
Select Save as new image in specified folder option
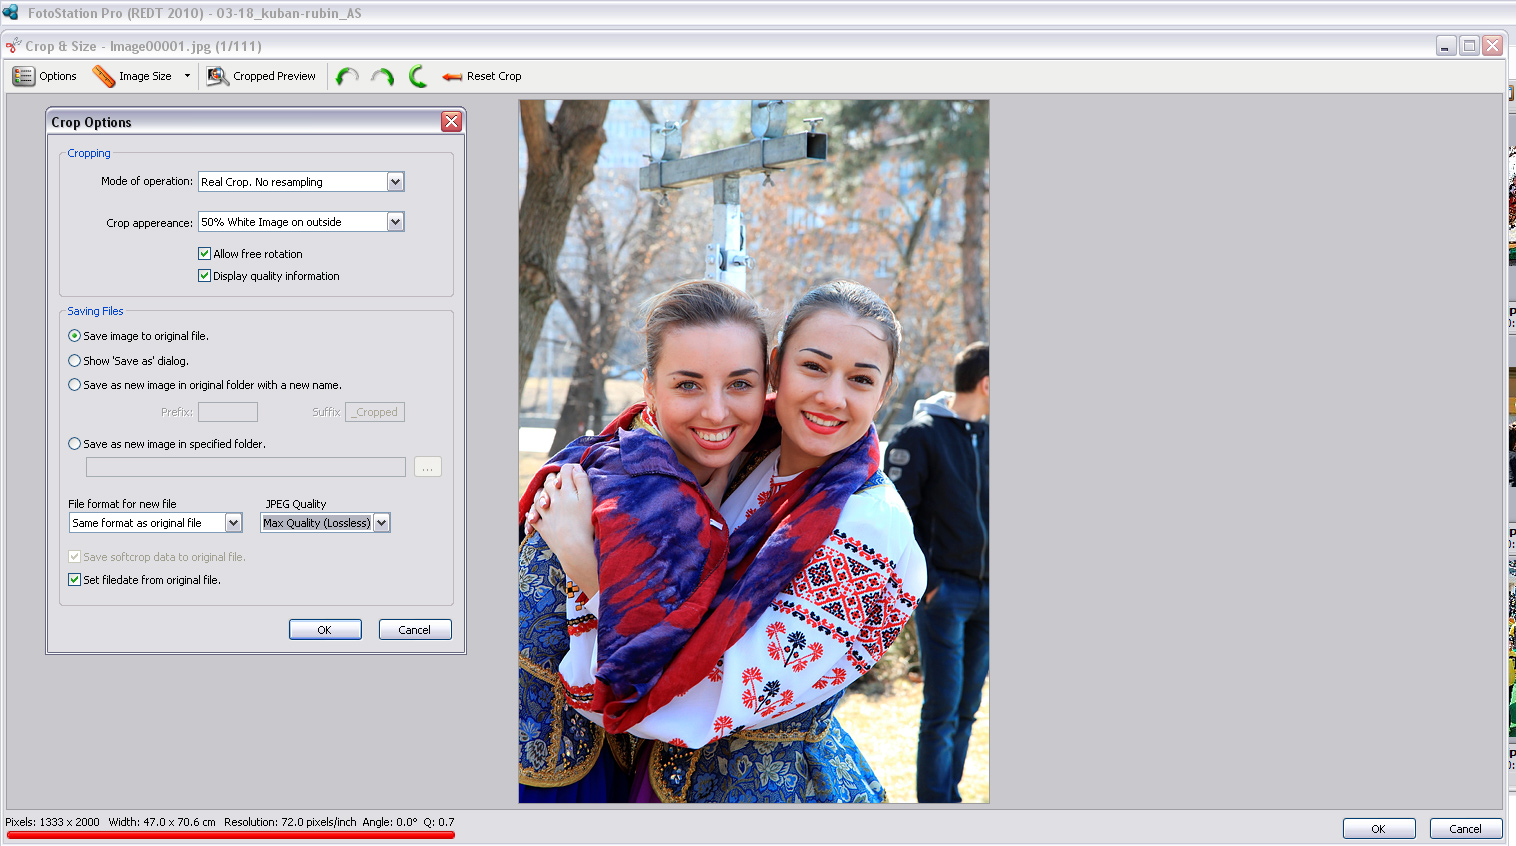tap(74, 444)
